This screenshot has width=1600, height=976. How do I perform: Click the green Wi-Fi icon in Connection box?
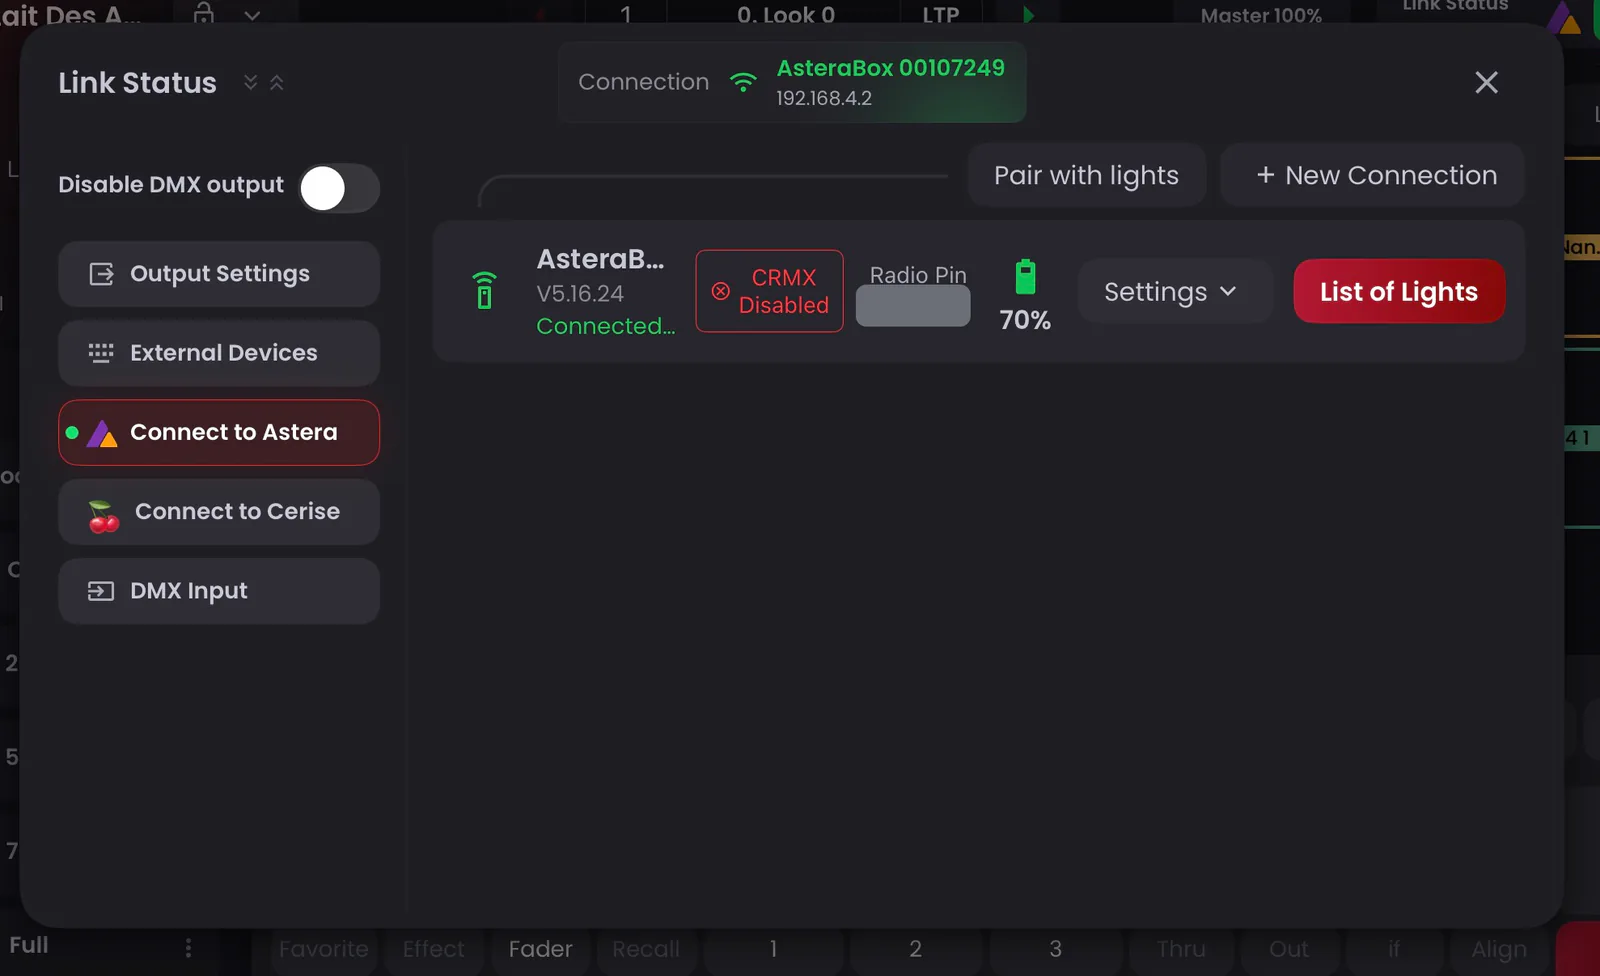click(x=743, y=82)
